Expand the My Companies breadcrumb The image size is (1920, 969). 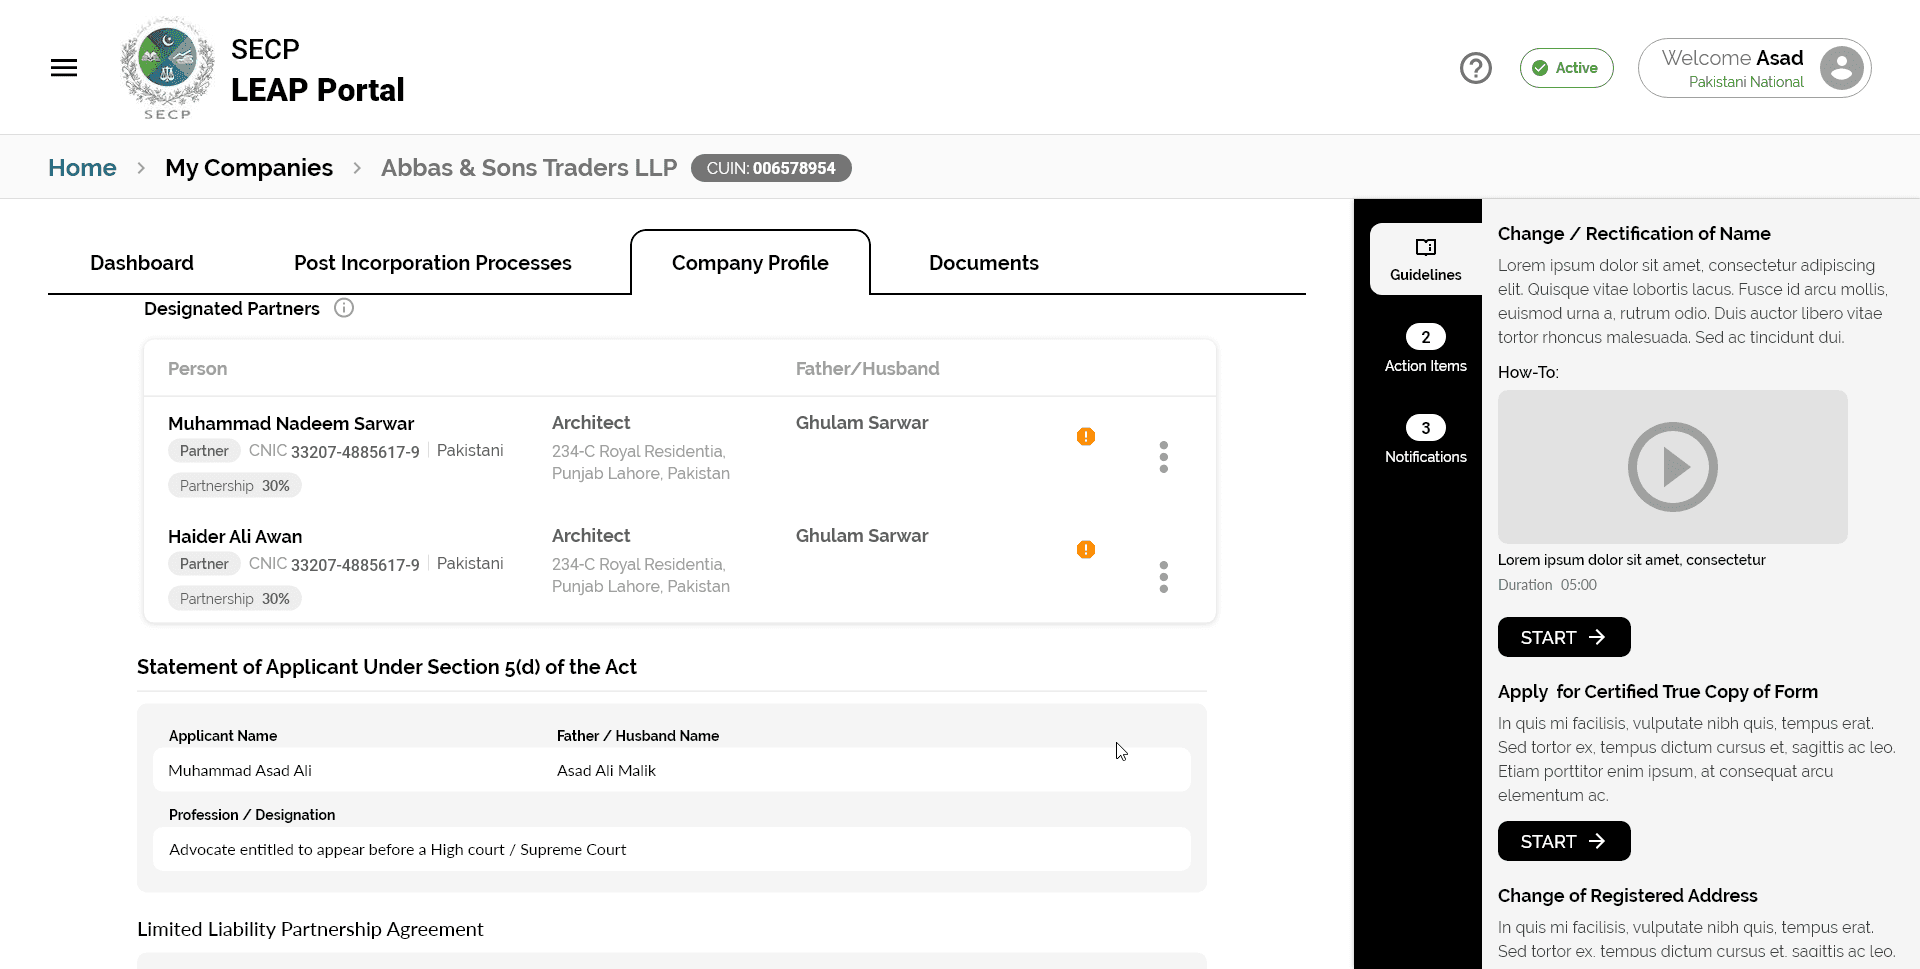coord(249,167)
